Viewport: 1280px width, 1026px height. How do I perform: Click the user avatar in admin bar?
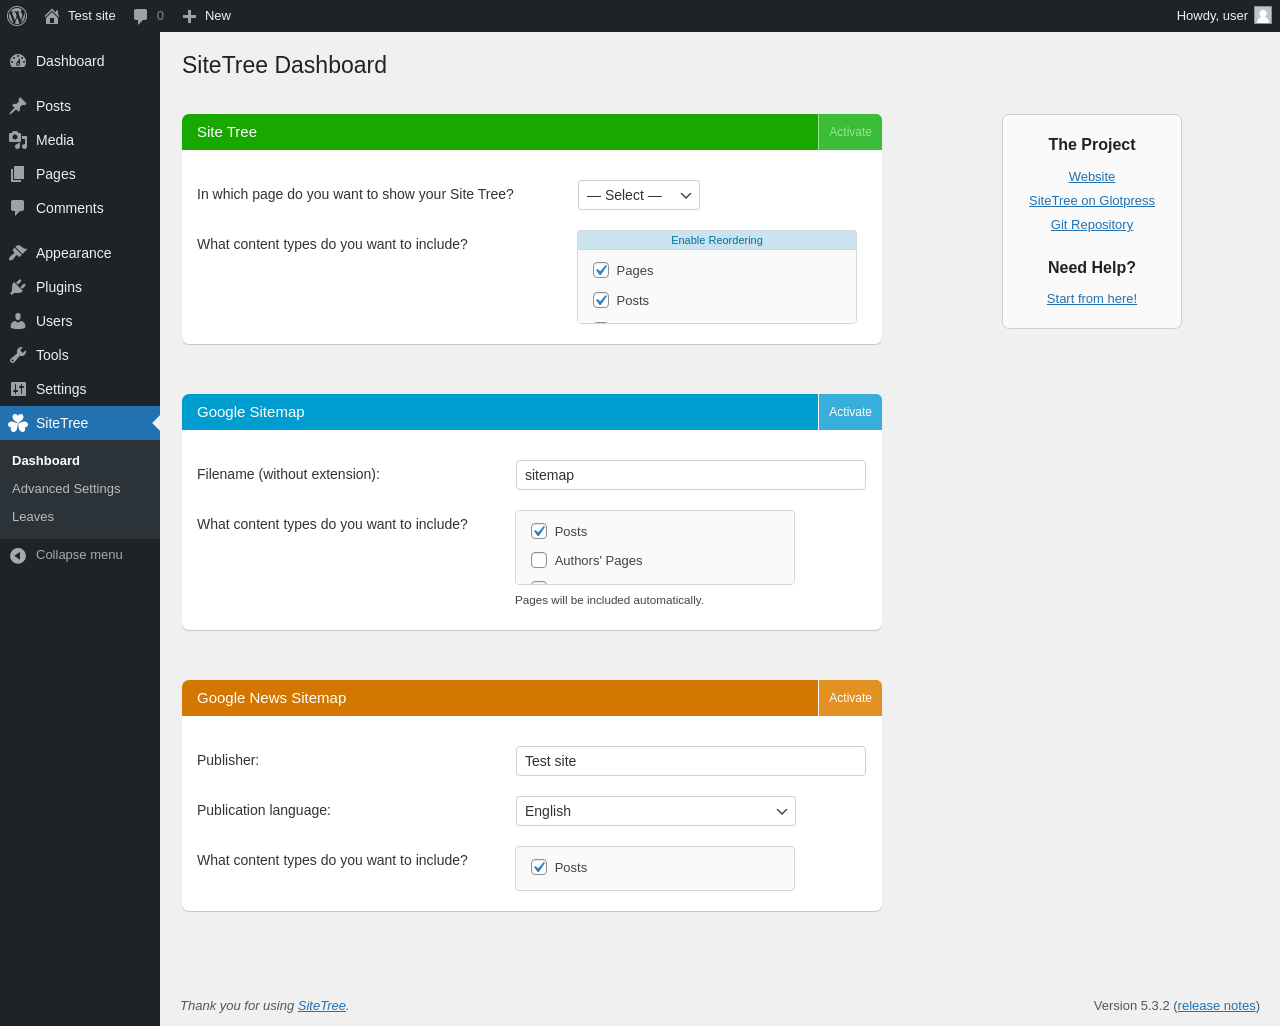(x=1263, y=15)
